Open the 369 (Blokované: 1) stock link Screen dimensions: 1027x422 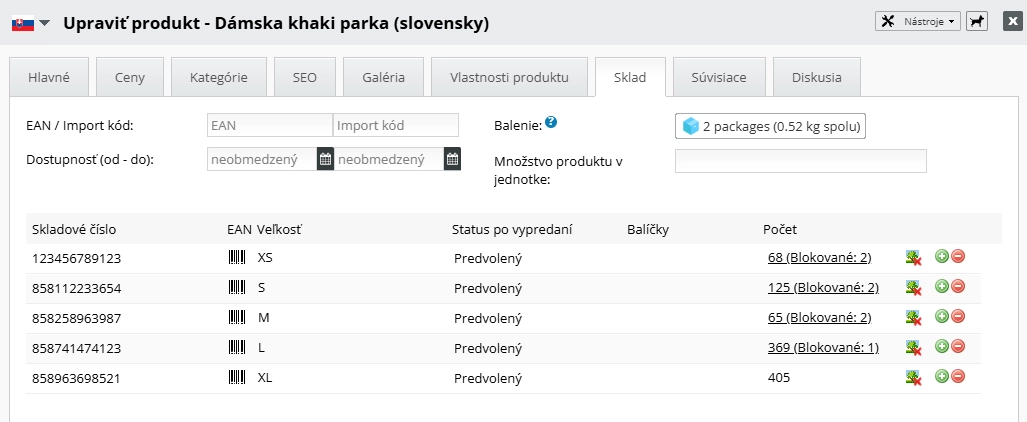822,348
